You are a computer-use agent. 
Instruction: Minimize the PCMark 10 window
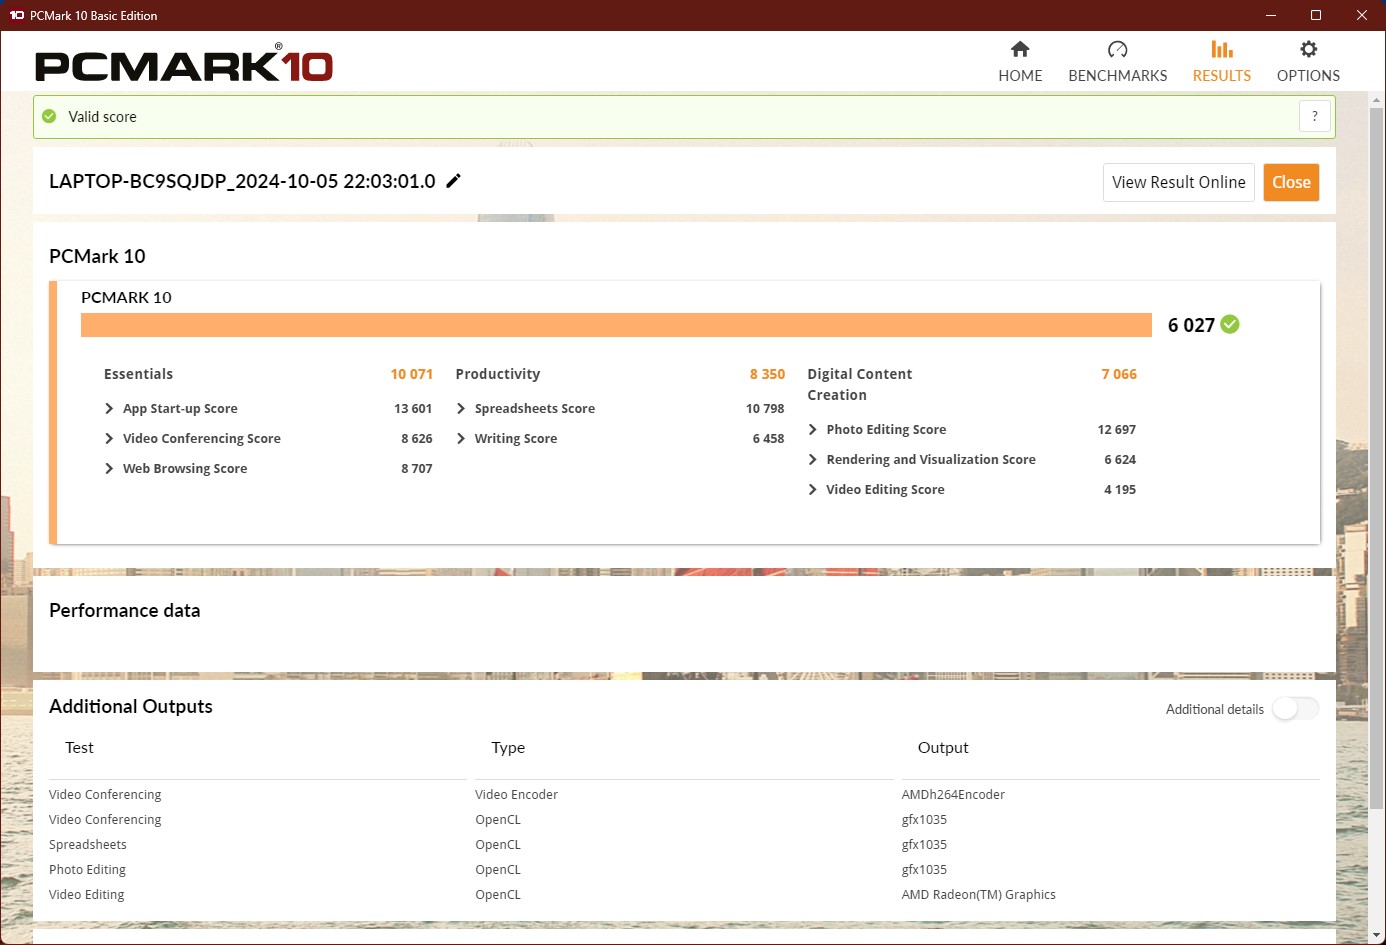[1271, 15]
